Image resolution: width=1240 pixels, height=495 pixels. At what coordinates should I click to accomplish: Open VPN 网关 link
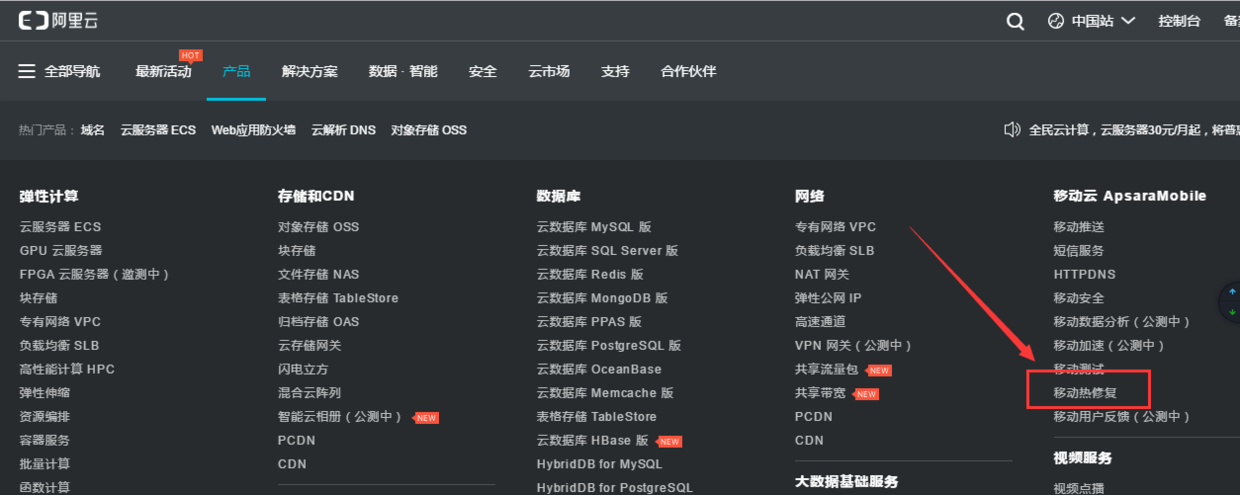(x=853, y=345)
